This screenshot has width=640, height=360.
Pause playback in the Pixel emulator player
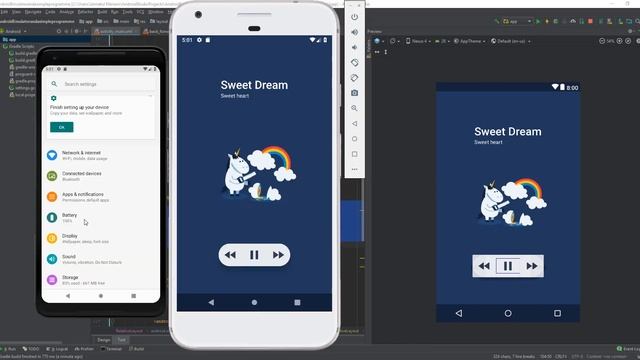(254, 255)
